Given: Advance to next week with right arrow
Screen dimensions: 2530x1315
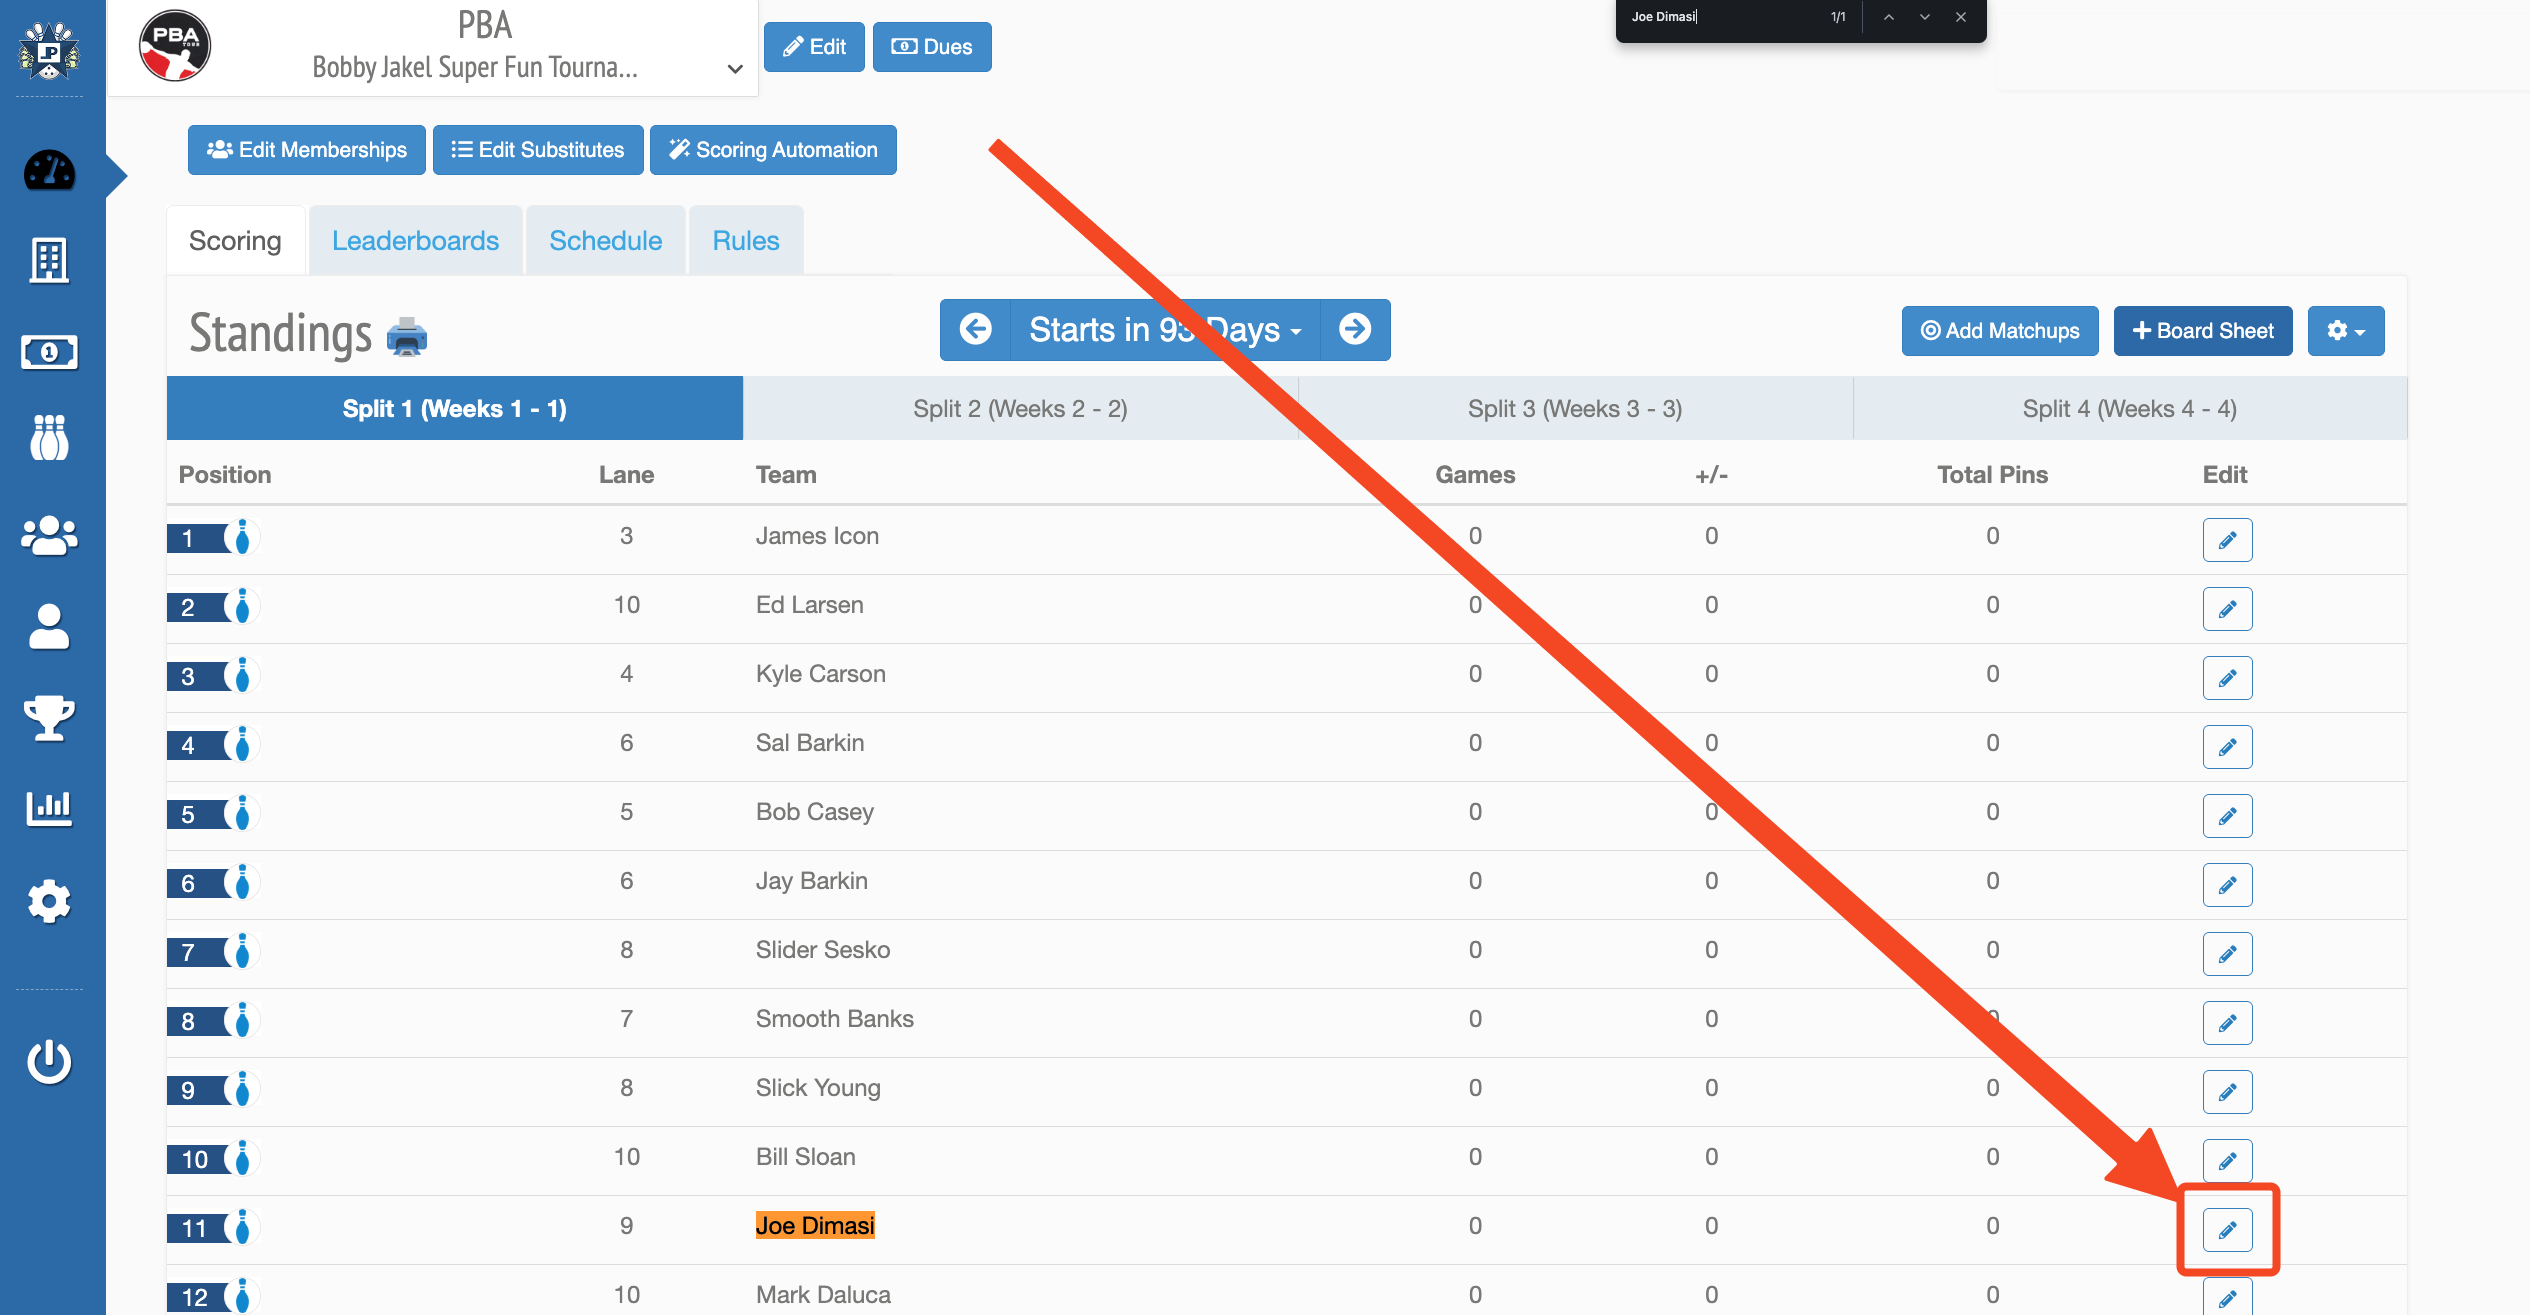Looking at the screenshot, I should pos(1355,330).
